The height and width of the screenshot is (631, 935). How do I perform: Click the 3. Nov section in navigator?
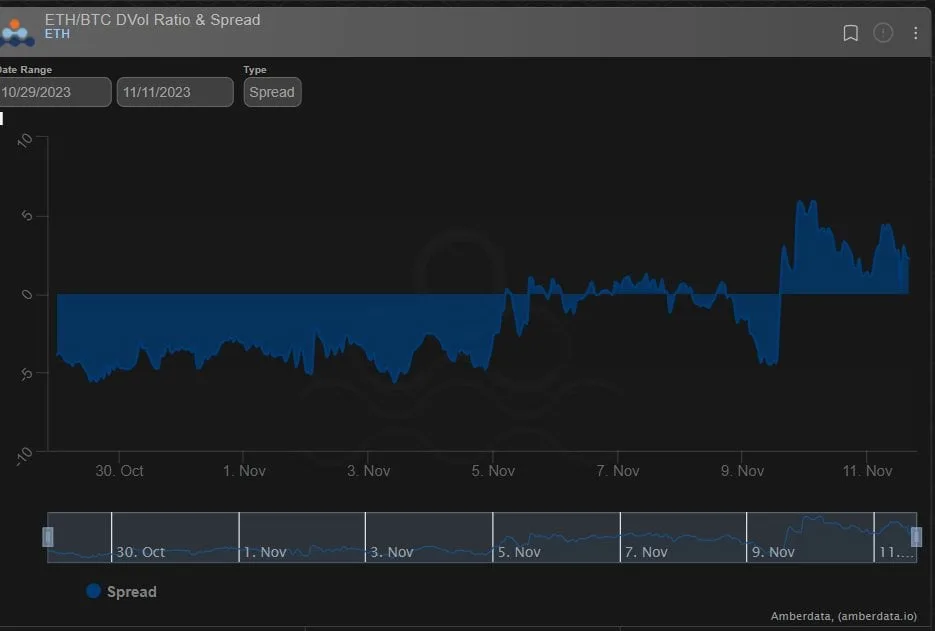[429, 537]
